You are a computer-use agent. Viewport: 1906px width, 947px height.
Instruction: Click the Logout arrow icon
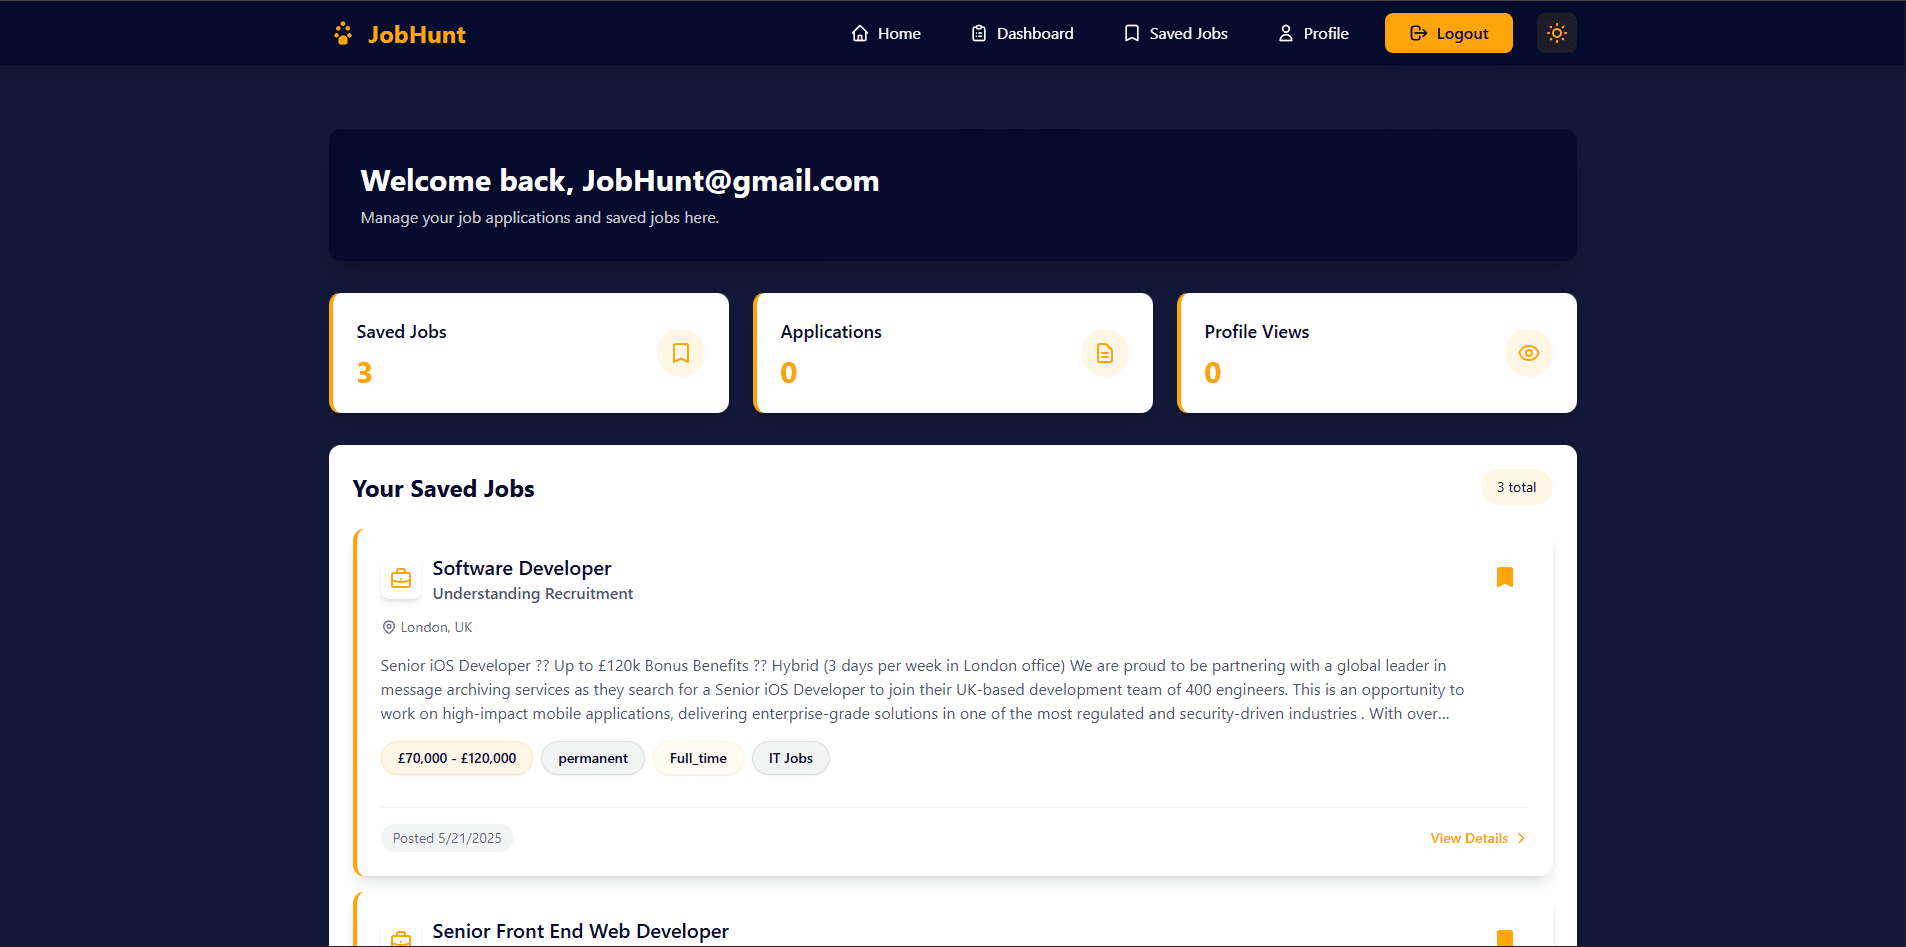click(1418, 33)
